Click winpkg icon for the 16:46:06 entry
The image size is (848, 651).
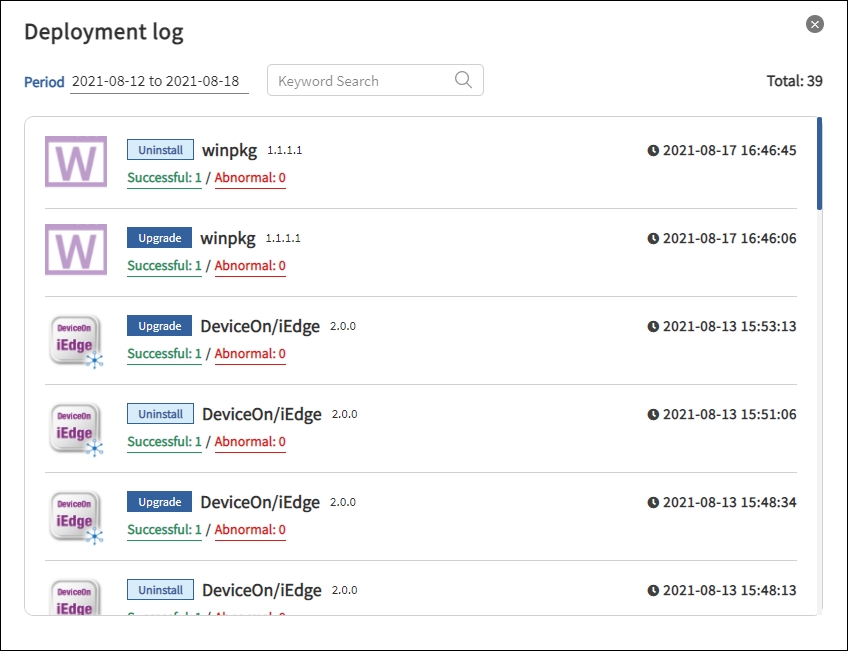[76, 249]
